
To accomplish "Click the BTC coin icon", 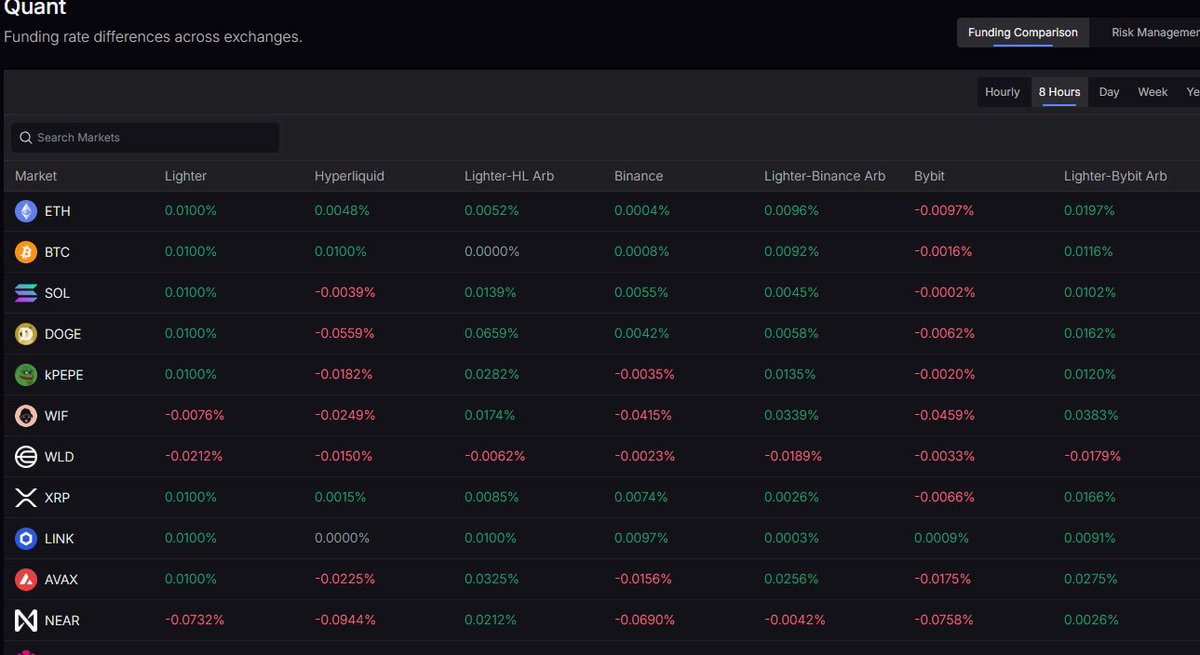I will coord(26,252).
